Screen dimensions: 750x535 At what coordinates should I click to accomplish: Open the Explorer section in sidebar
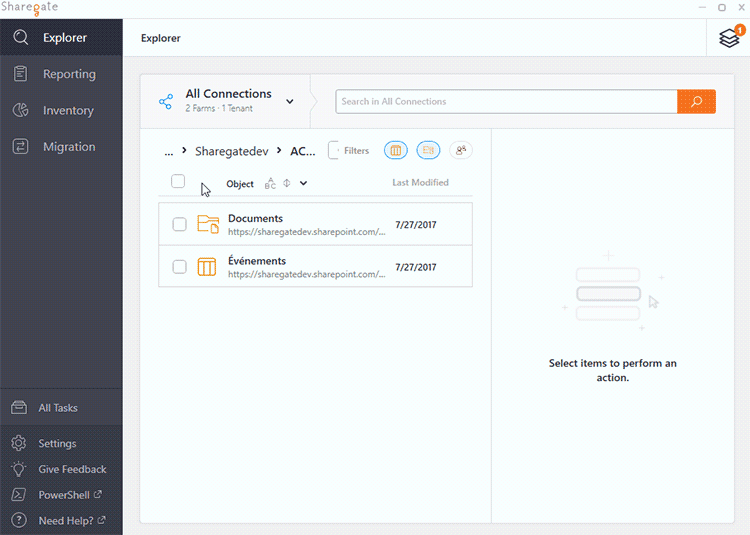pyautogui.click(x=61, y=37)
